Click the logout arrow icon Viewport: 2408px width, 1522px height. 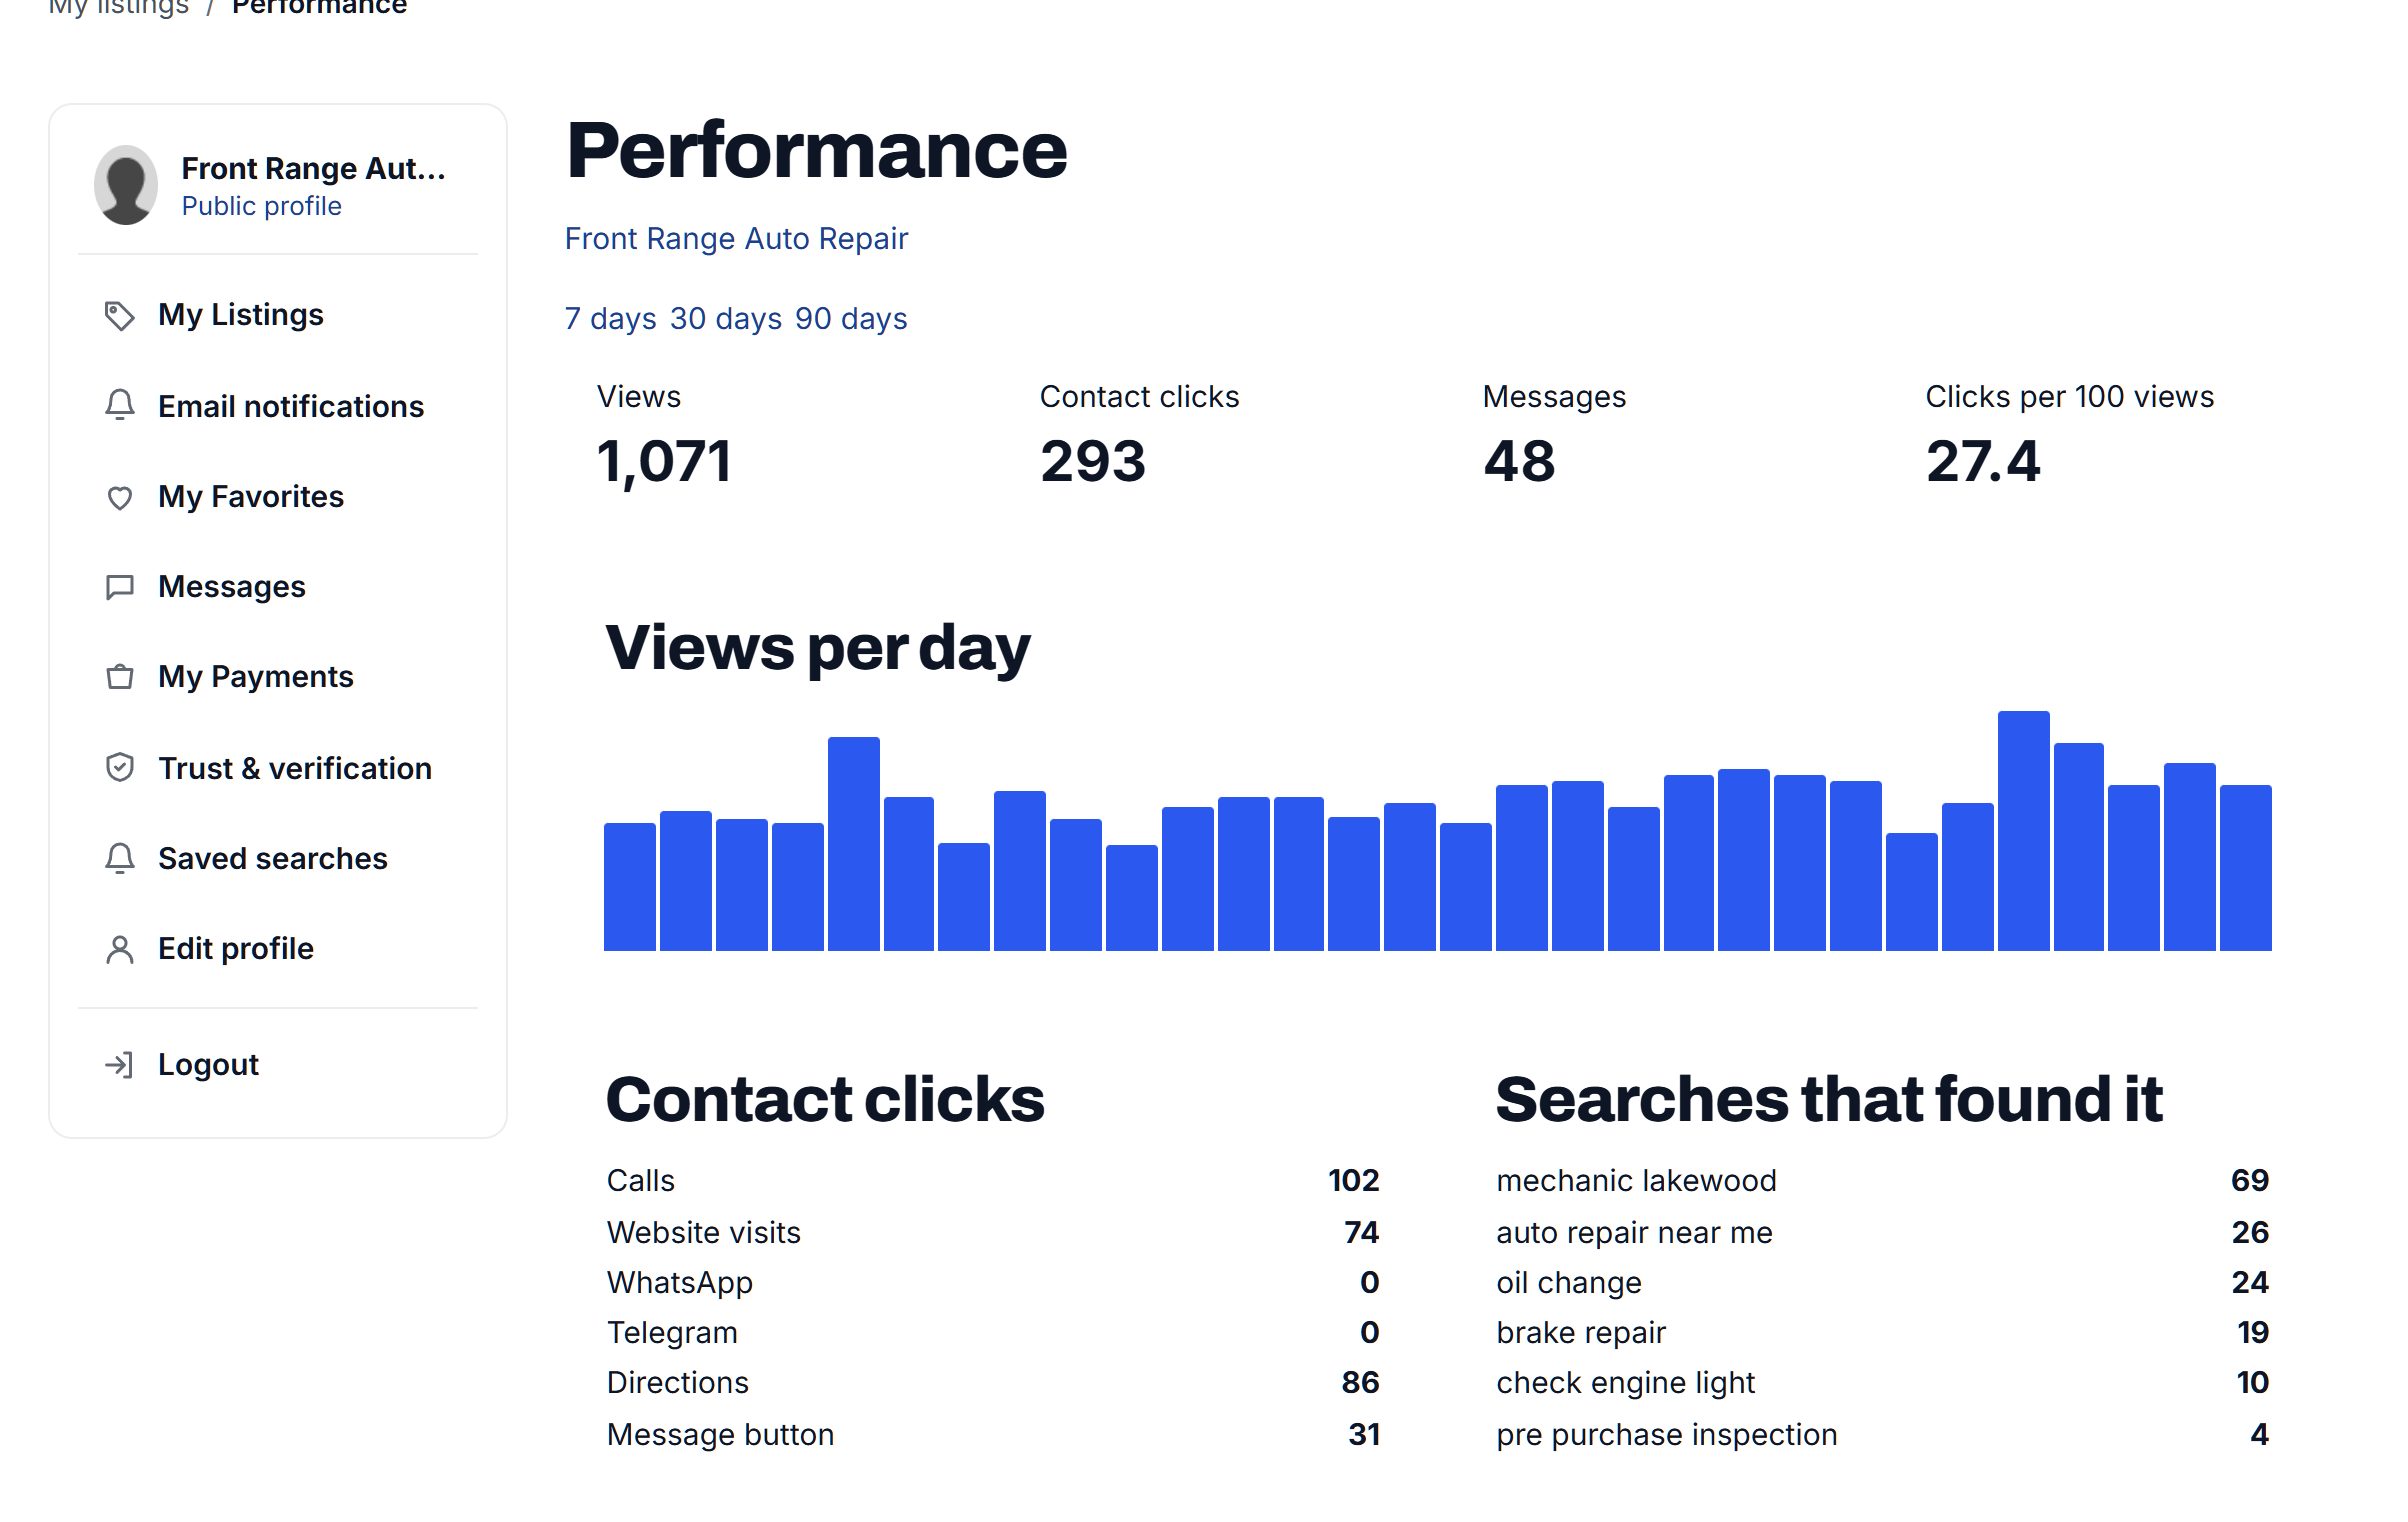click(119, 1065)
